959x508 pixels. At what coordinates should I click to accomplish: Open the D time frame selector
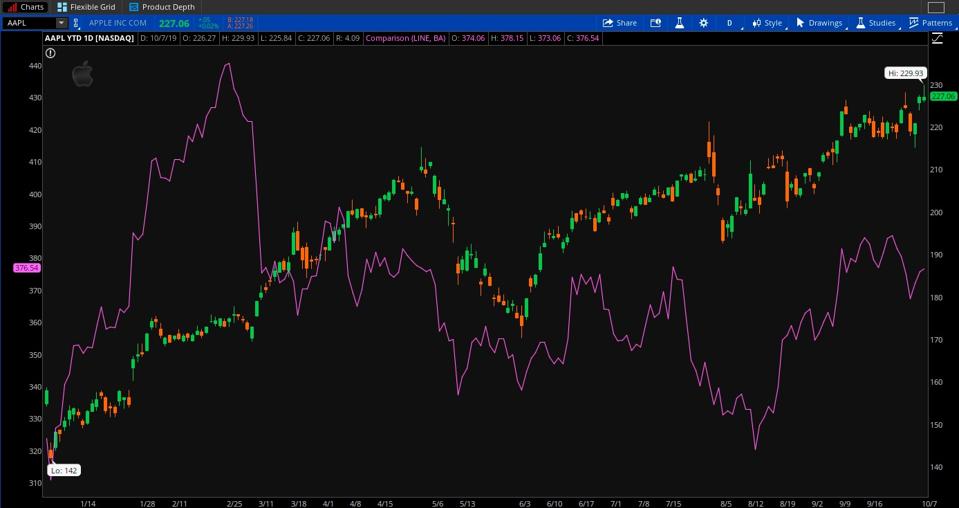click(x=730, y=23)
